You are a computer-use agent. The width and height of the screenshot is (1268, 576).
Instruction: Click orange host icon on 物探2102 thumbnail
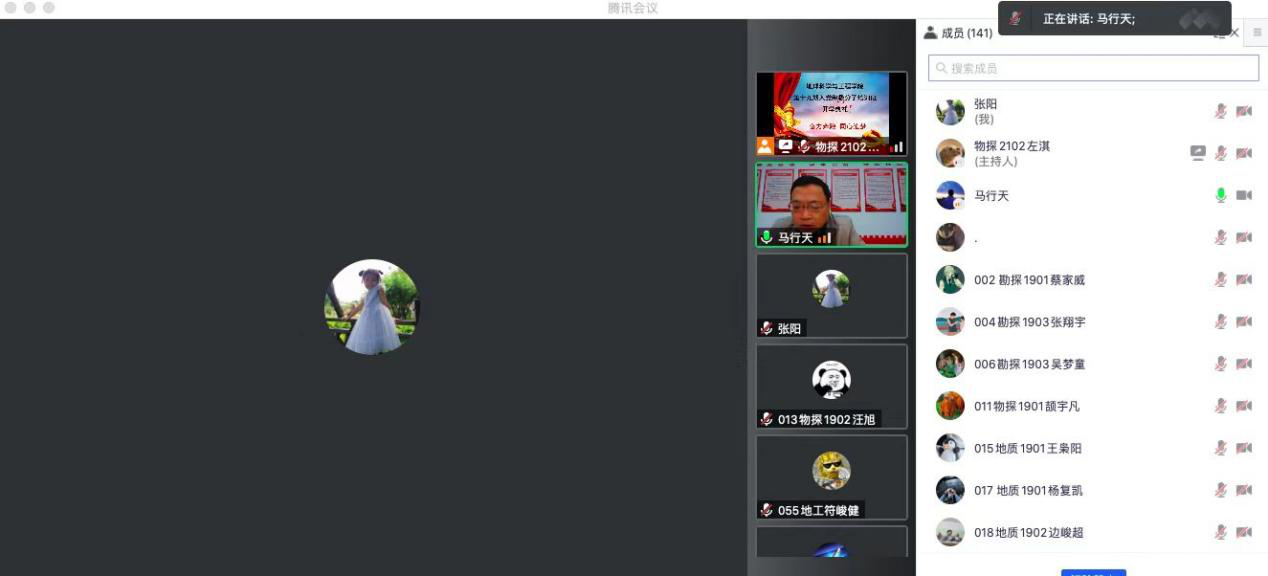765,146
